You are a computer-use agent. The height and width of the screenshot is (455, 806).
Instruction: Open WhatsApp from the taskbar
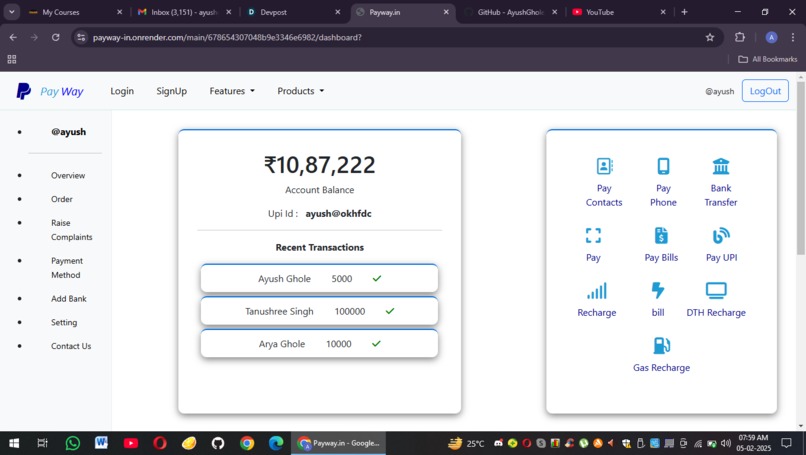point(72,443)
